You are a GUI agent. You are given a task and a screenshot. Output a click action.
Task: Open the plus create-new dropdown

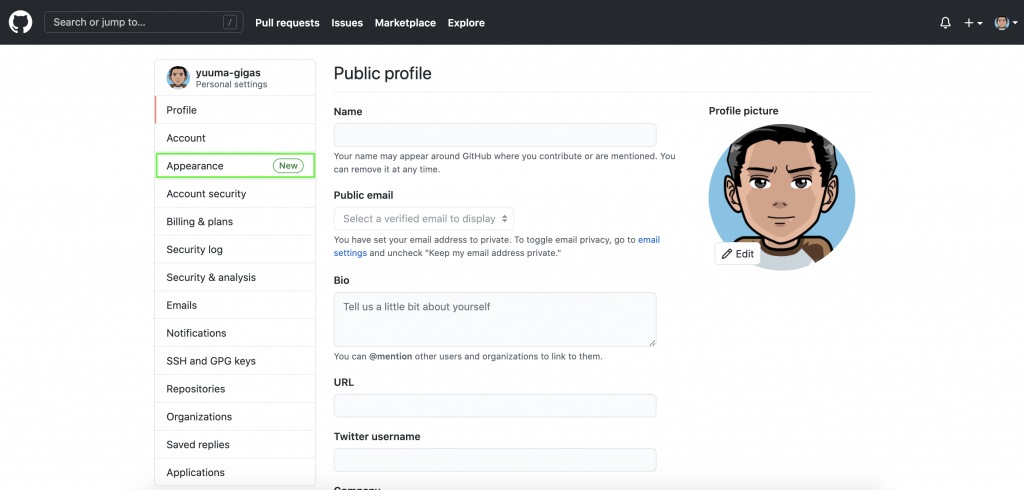pyautogui.click(x=973, y=23)
